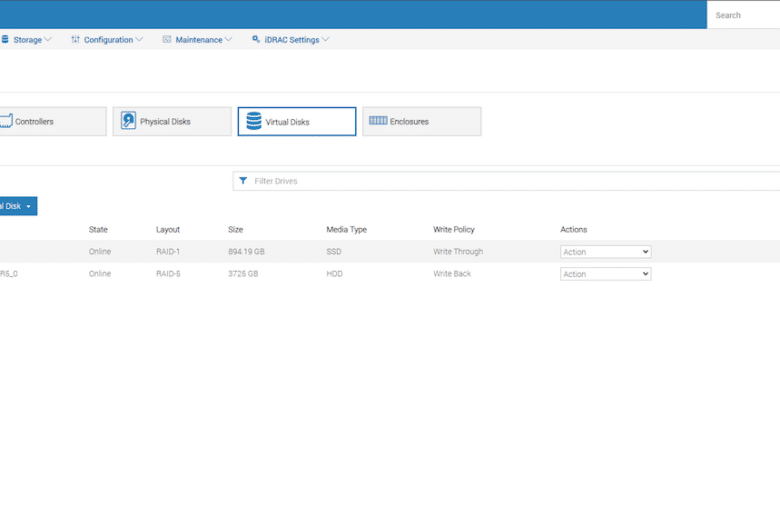
Task: Click the Actions column header
Action: tap(574, 229)
